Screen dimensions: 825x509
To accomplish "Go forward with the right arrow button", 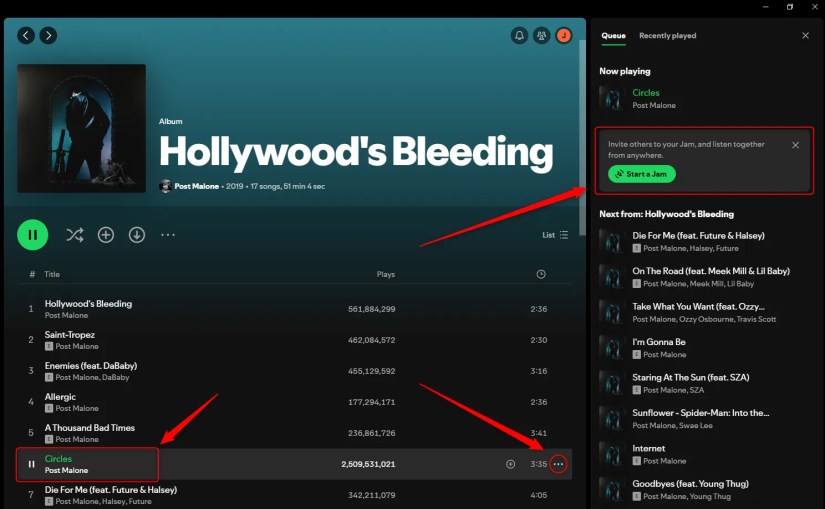I will (48, 35).
